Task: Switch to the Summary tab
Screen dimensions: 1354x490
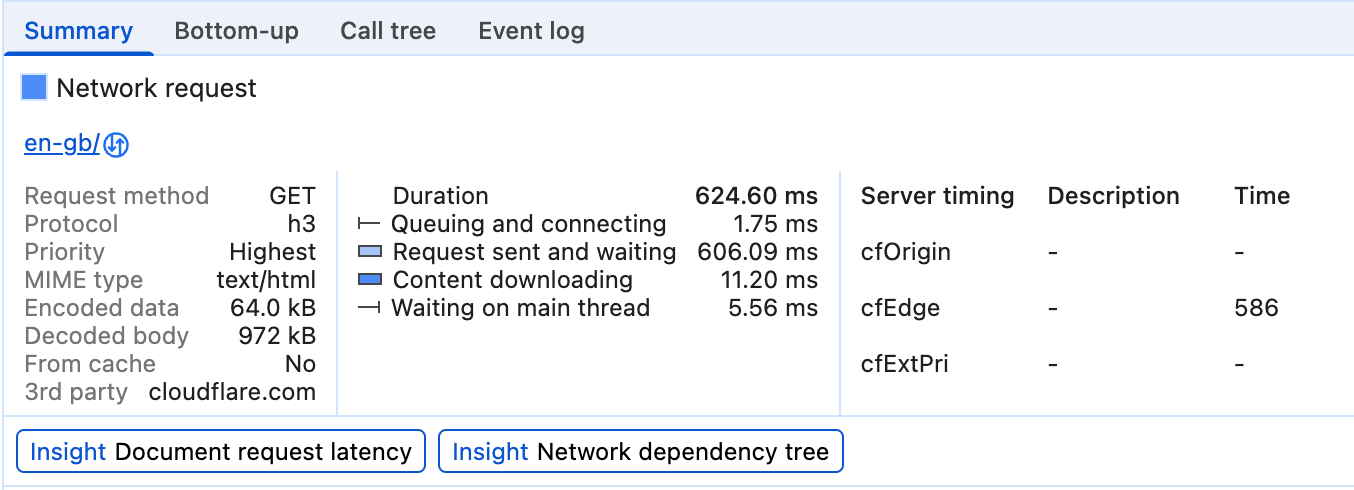Action: click(78, 31)
